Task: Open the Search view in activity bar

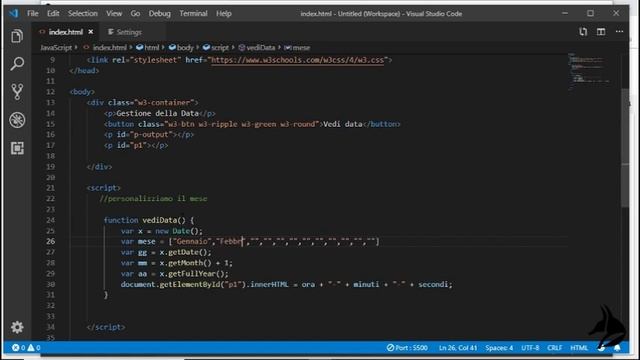Action: coord(17,64)
